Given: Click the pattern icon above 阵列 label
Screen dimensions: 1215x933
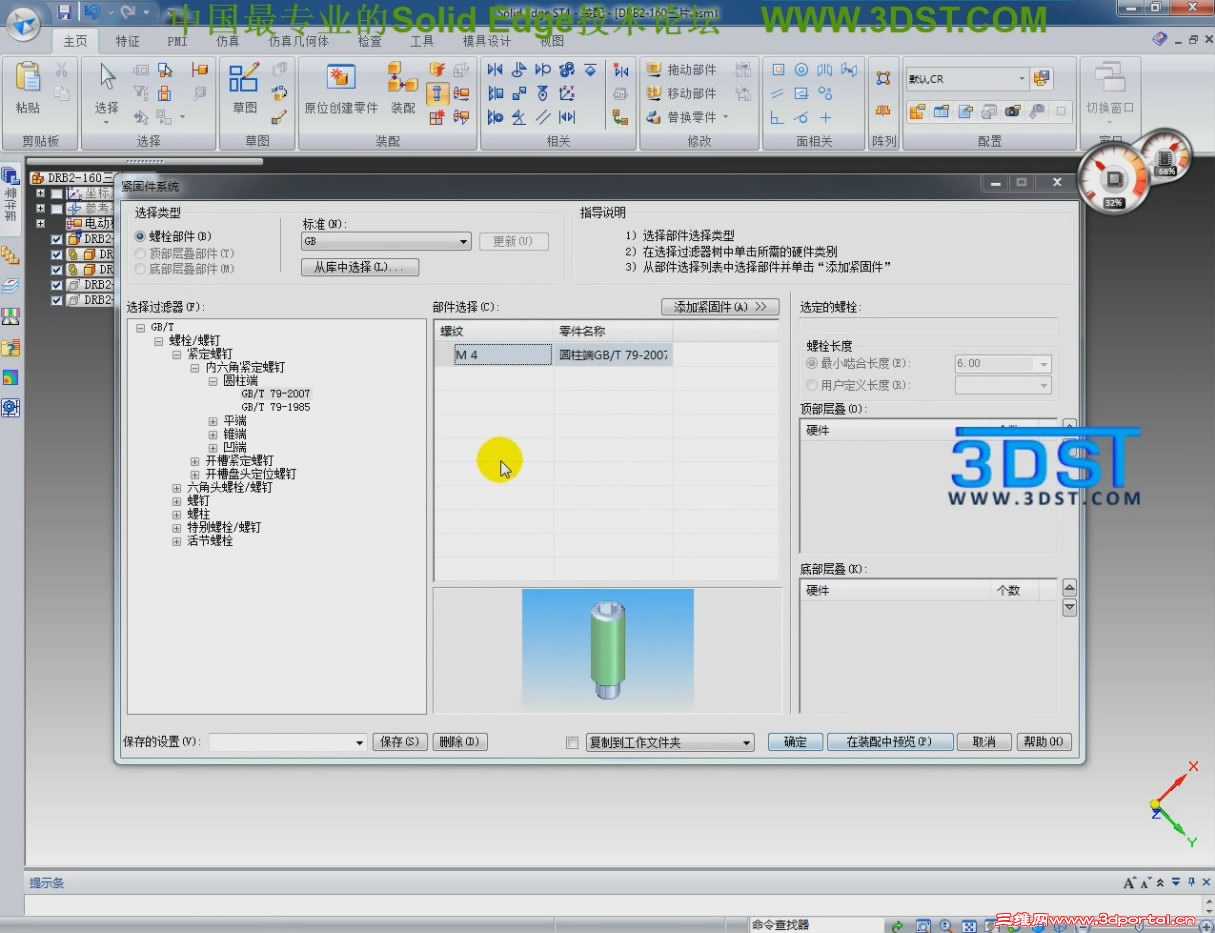Looking at the screenshot, I should 883,77.
